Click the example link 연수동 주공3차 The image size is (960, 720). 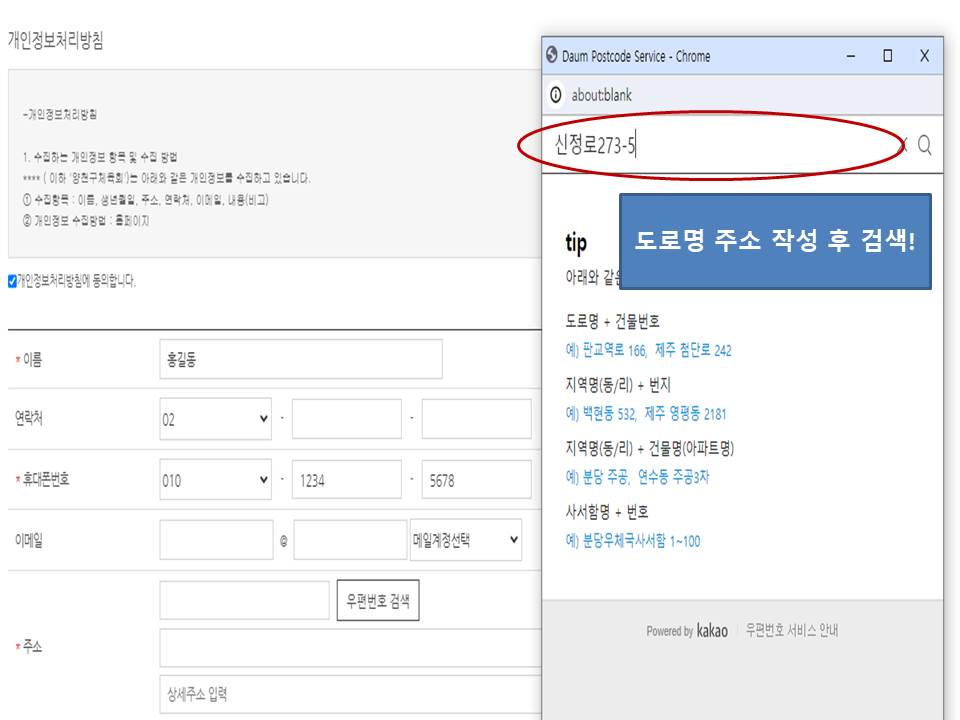tap(673, 477)
